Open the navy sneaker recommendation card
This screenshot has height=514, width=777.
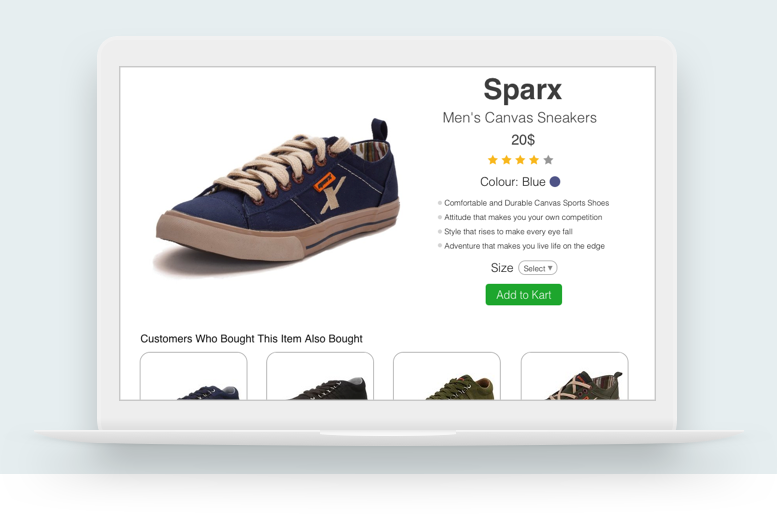click(193, 376)
